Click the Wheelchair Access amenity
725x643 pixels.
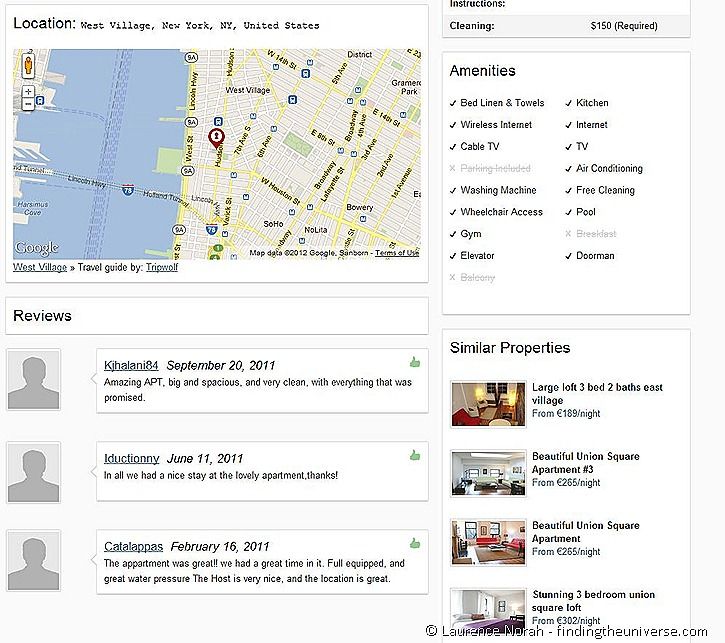(501, 212)
